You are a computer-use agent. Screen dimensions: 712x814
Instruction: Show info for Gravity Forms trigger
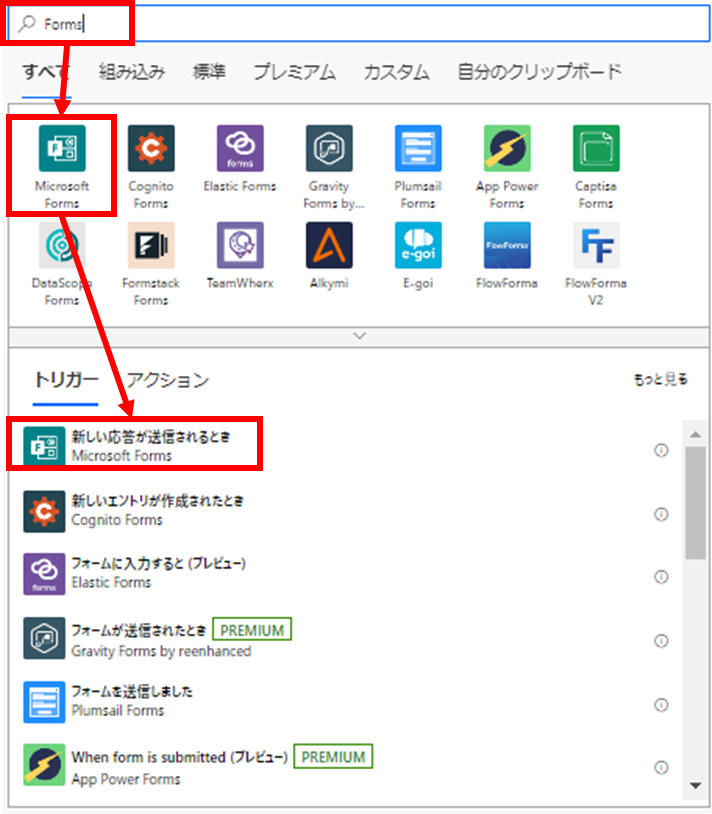pos(661,641)
